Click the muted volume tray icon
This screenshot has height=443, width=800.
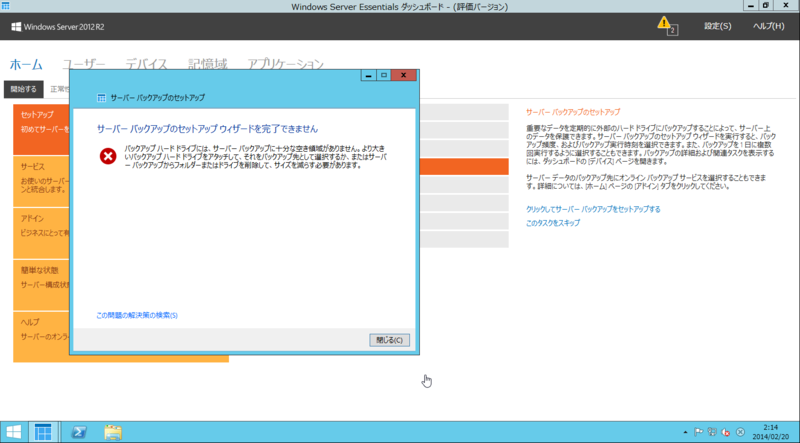(x=726, y=432)
